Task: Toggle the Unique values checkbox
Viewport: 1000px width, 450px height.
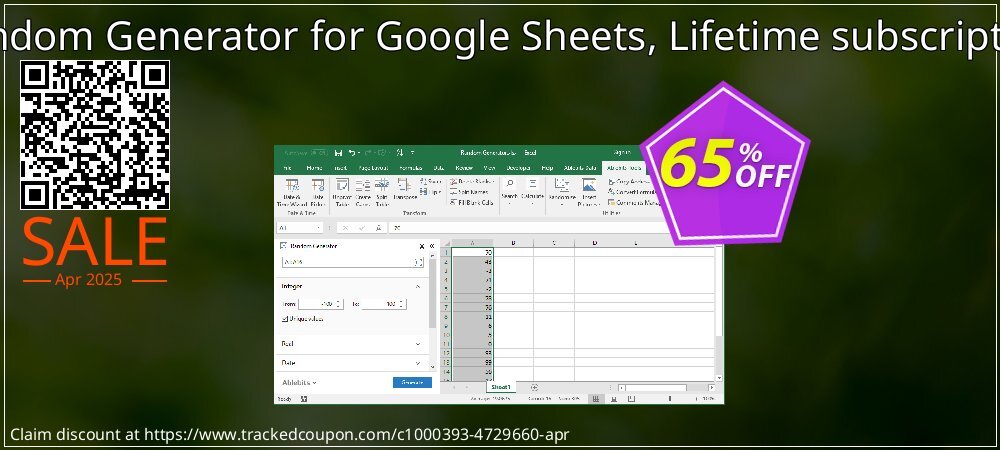Action: 284,319
